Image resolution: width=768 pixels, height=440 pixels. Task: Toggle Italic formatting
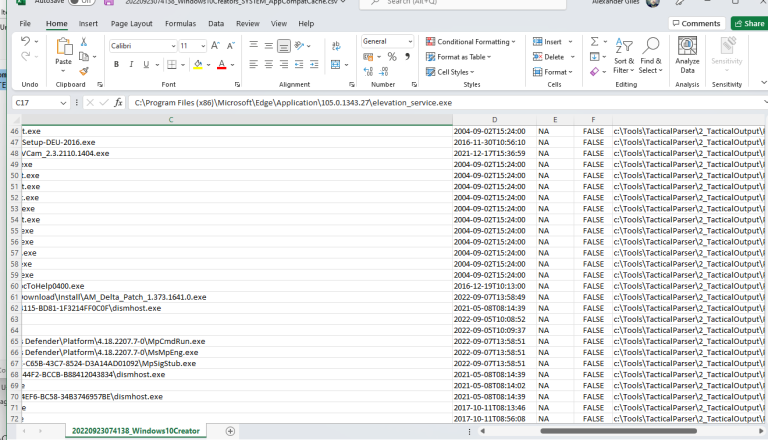click(131, 64)
